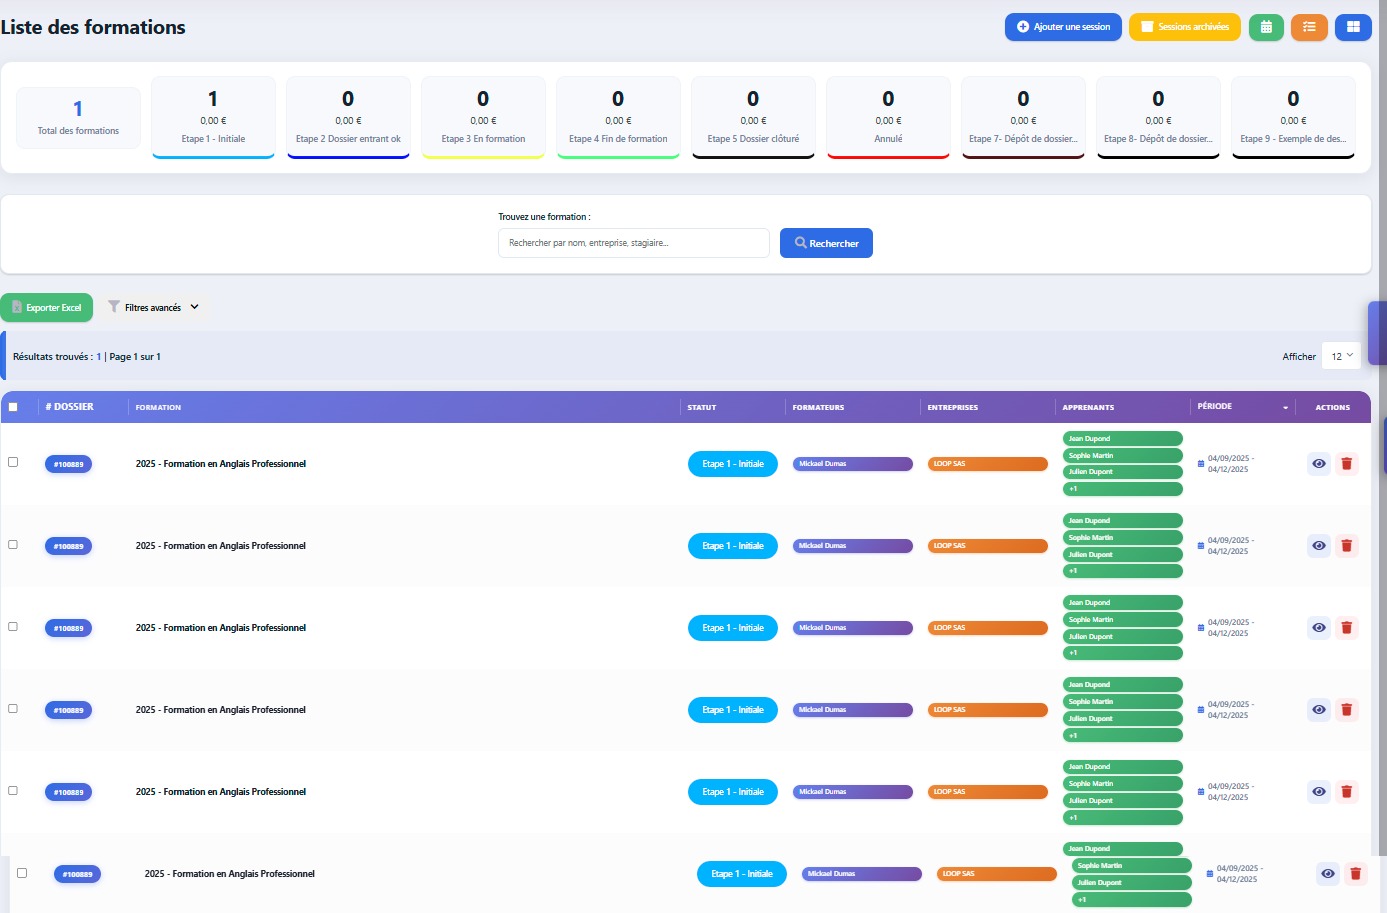Delete the first dossier with trash icon
The width and height of the screenshot is (1387, 913).
(x=1346, y=464)
